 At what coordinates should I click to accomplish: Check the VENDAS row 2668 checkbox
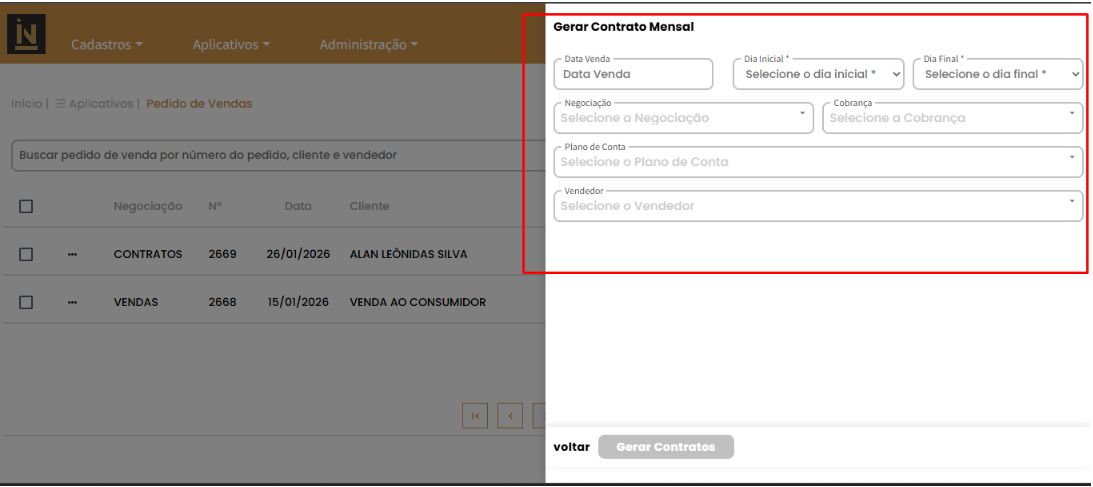point(27,302)
